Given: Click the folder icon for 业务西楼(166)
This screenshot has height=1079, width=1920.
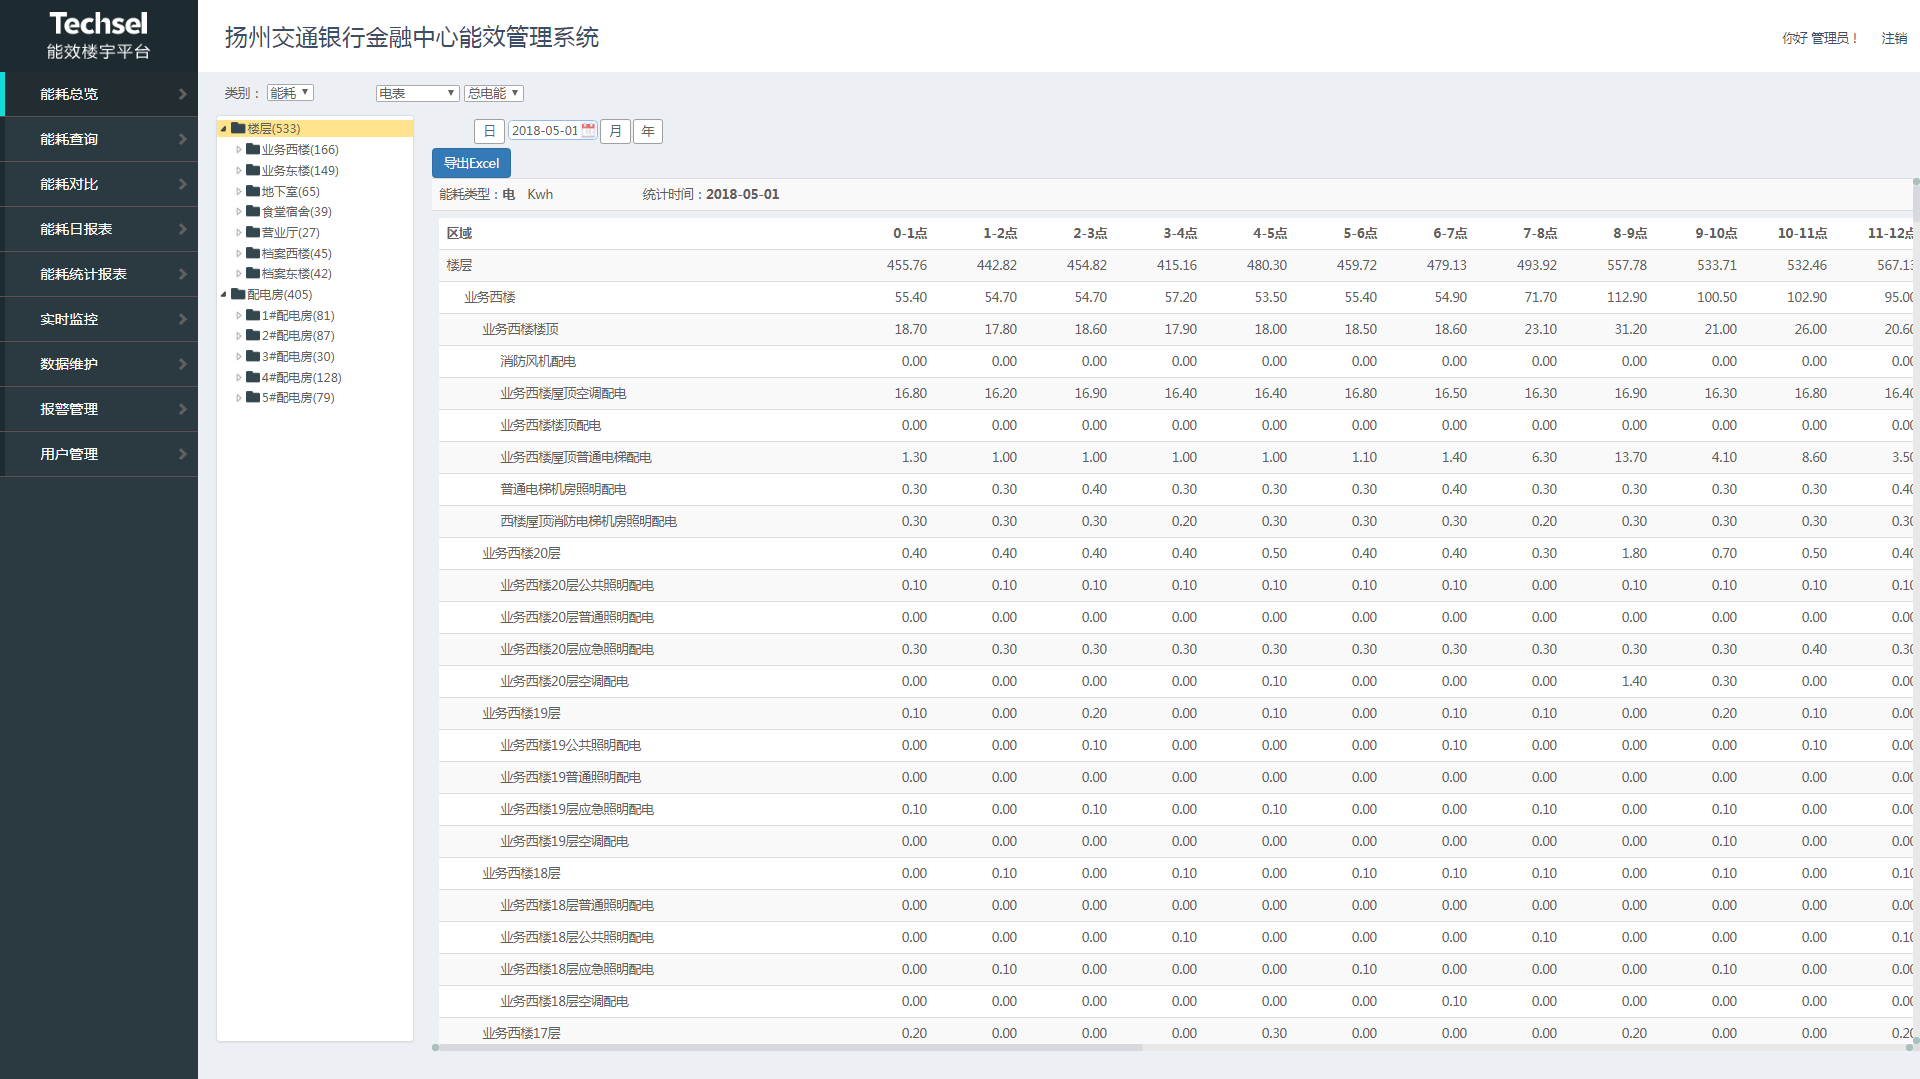Looking at the screenshot, I should tap(253, 149).
